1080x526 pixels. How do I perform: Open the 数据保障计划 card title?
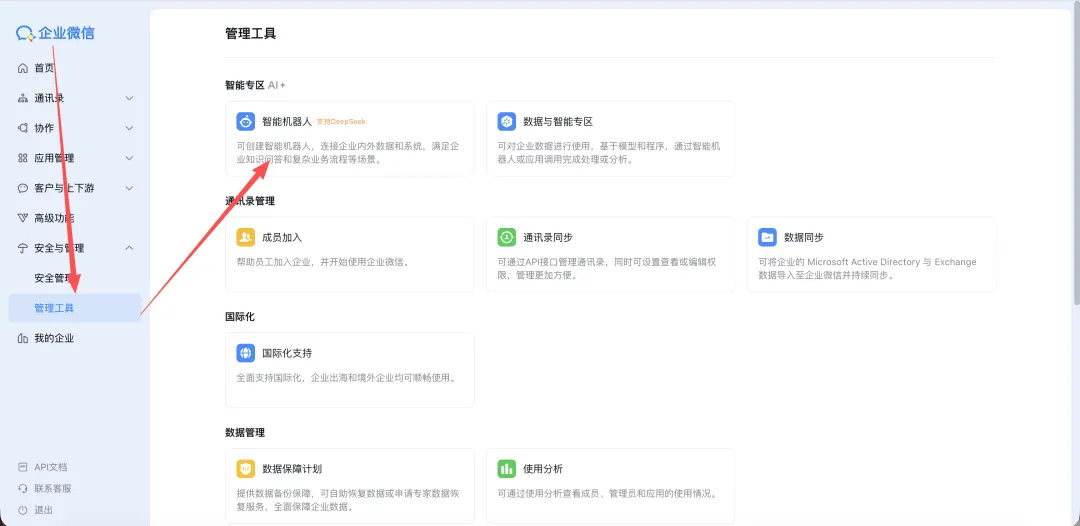(x=292, y=469)
